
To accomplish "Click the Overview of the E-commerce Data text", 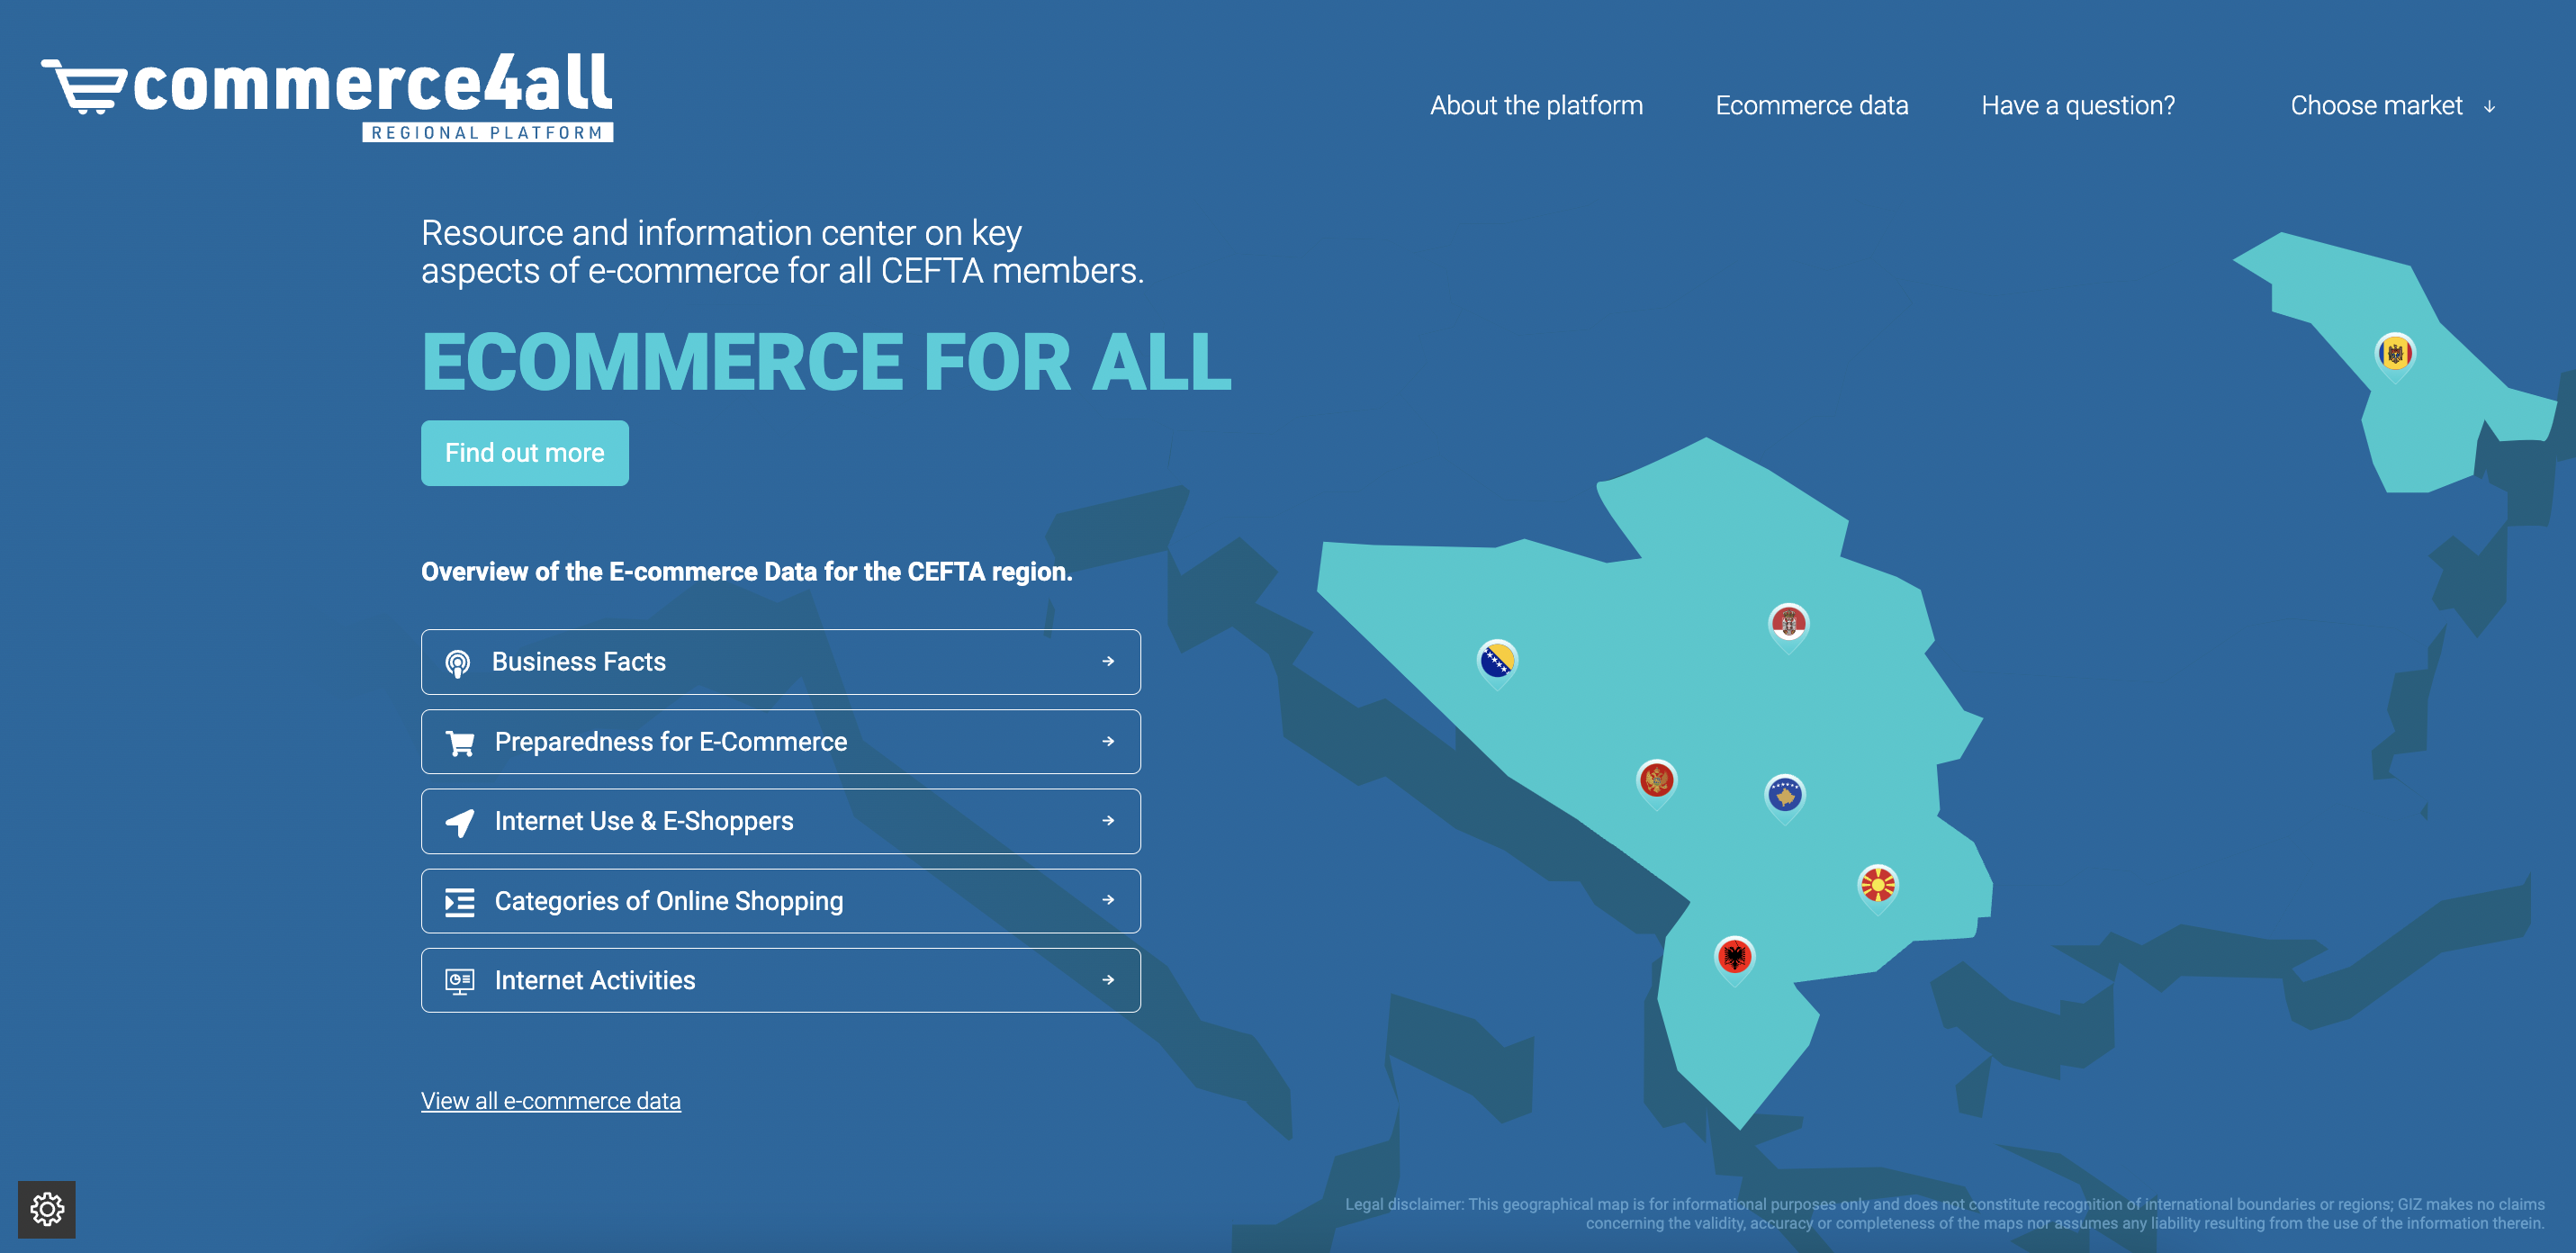I will tap(746, 572).
